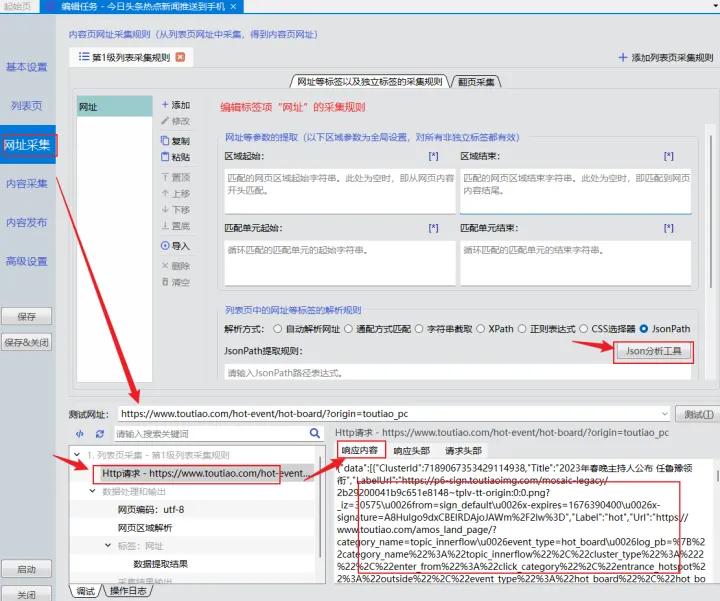Click the code view icon in debug panel
Image resolution: width=720 pixels, height=601 pixels.
click(80, 433)
